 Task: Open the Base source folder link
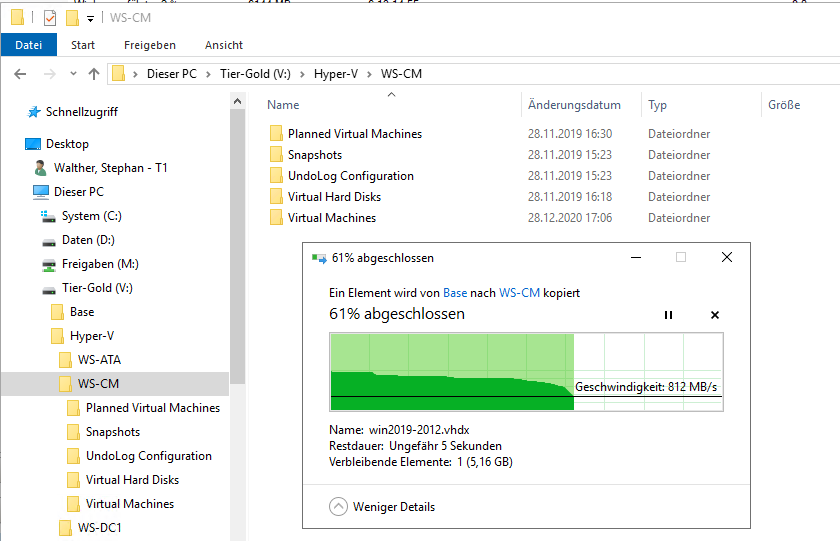pos(455,293)
